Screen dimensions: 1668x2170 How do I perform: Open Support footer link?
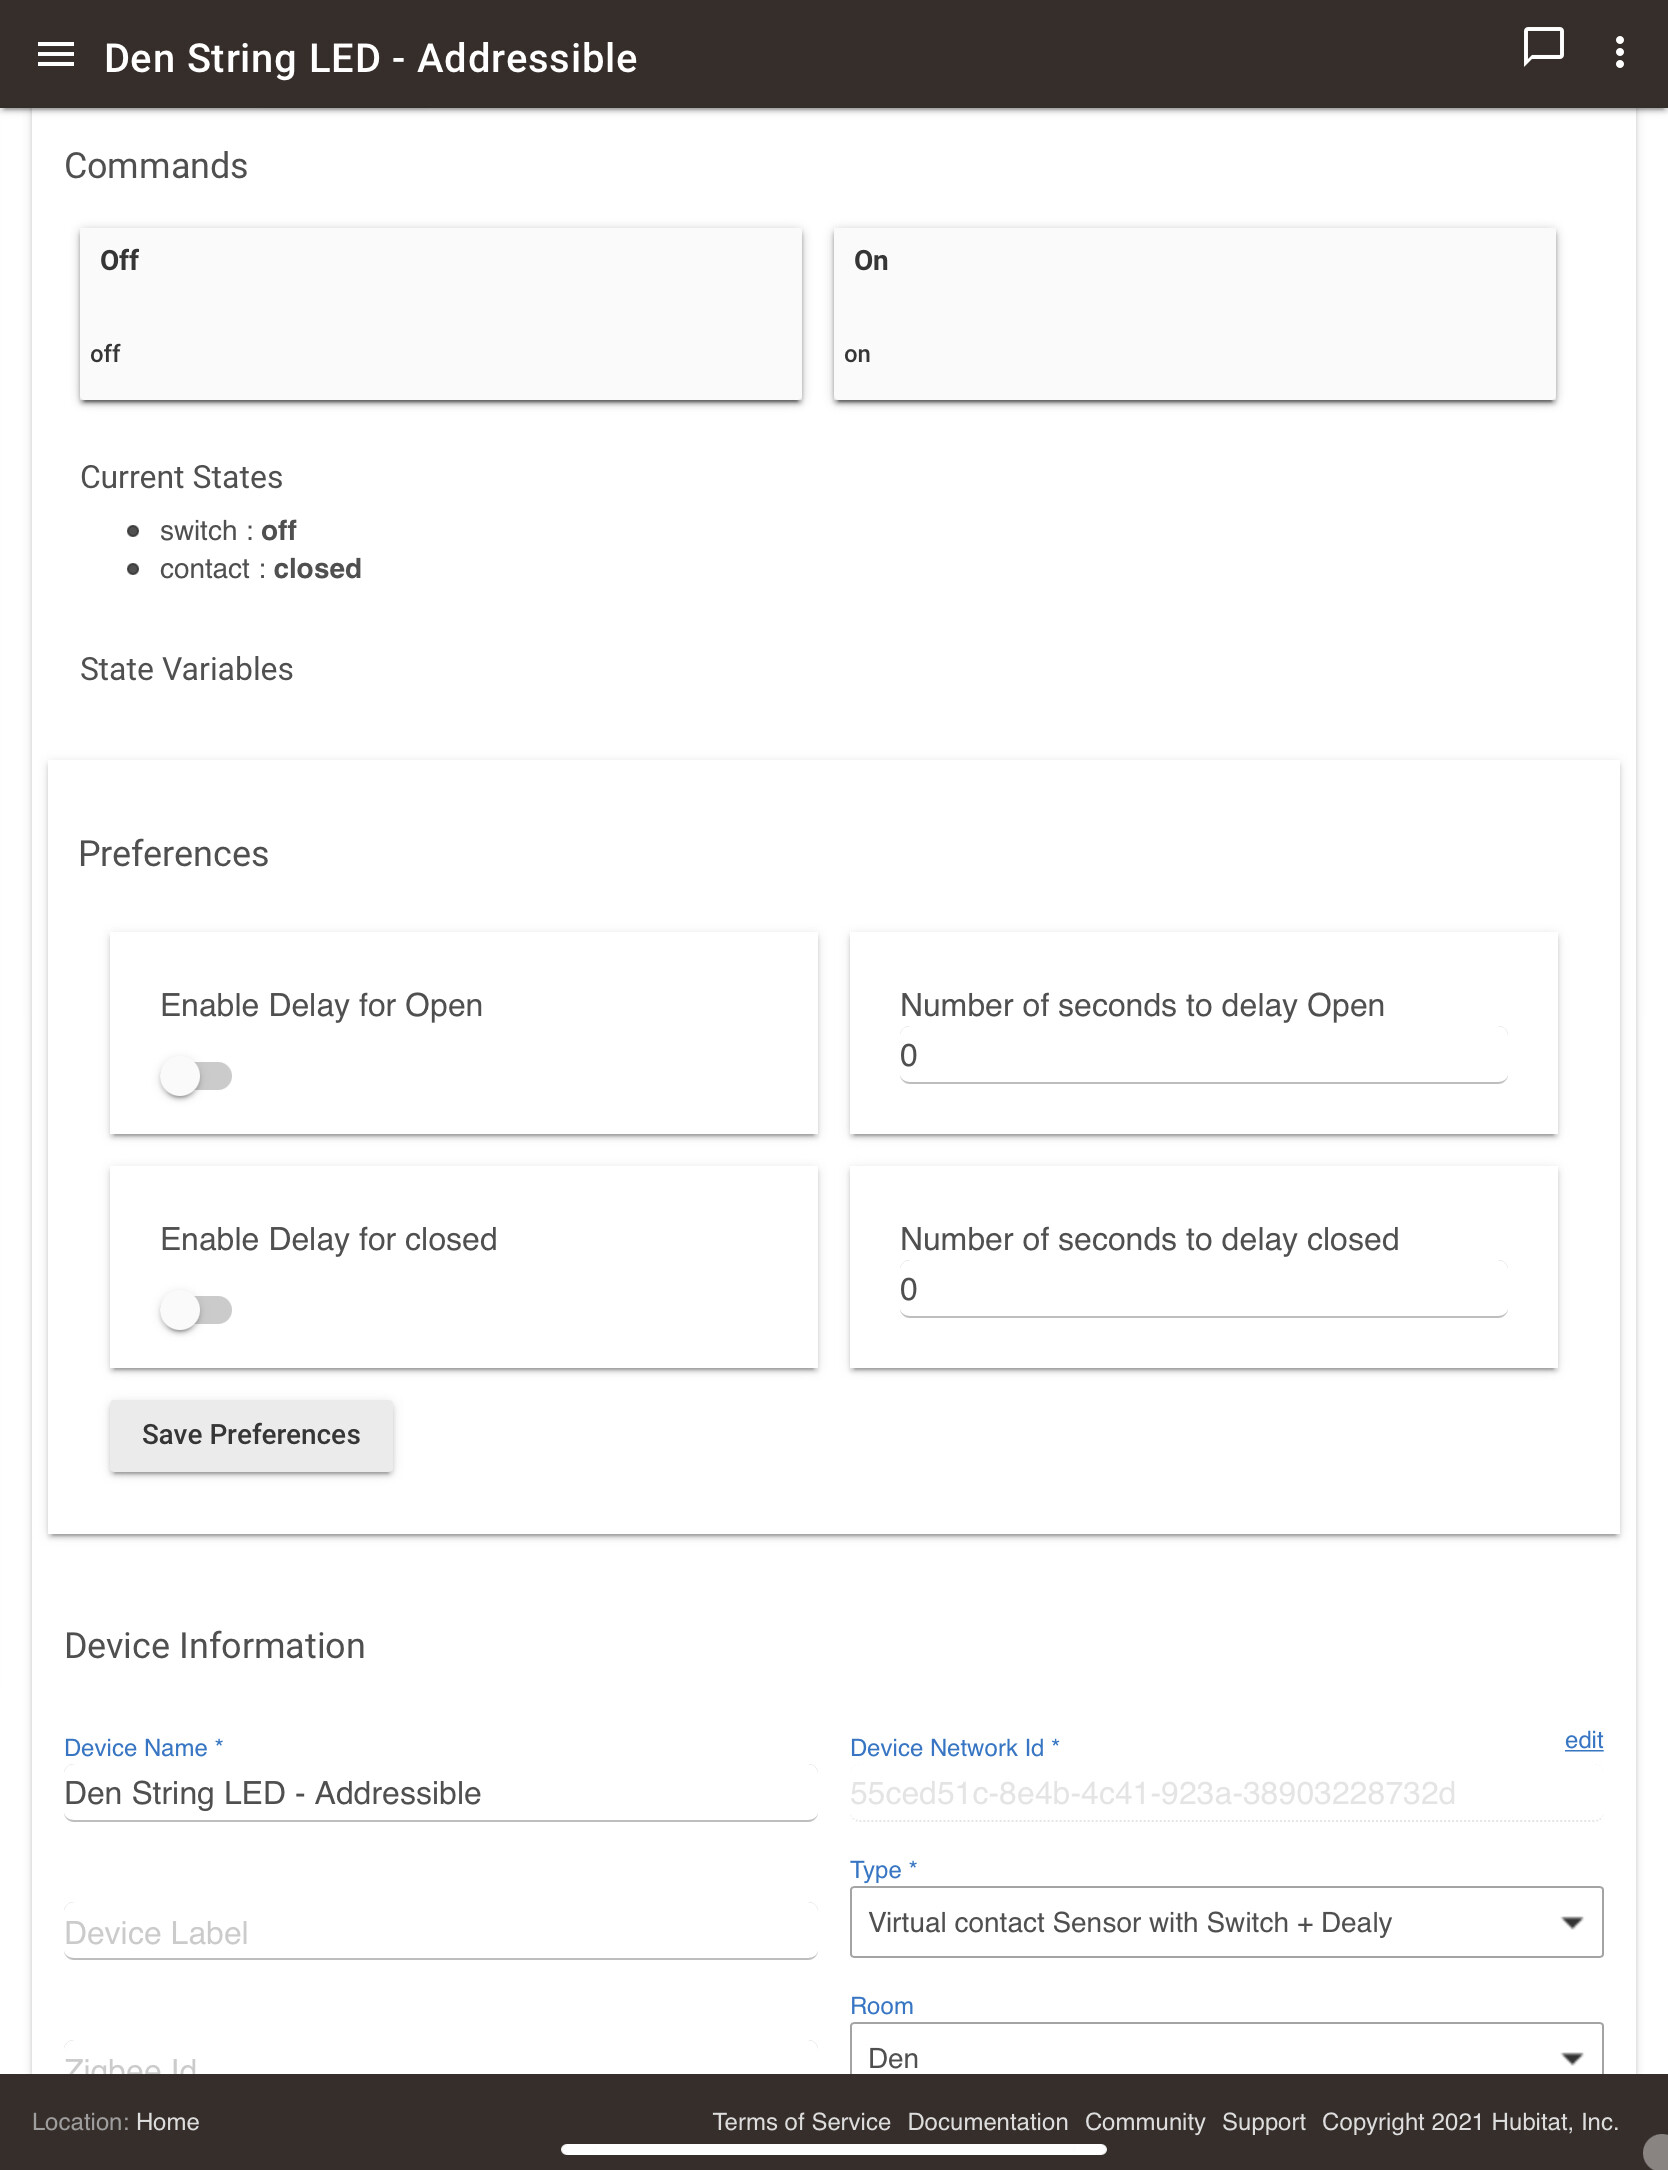click(x=1263, y=2122)
